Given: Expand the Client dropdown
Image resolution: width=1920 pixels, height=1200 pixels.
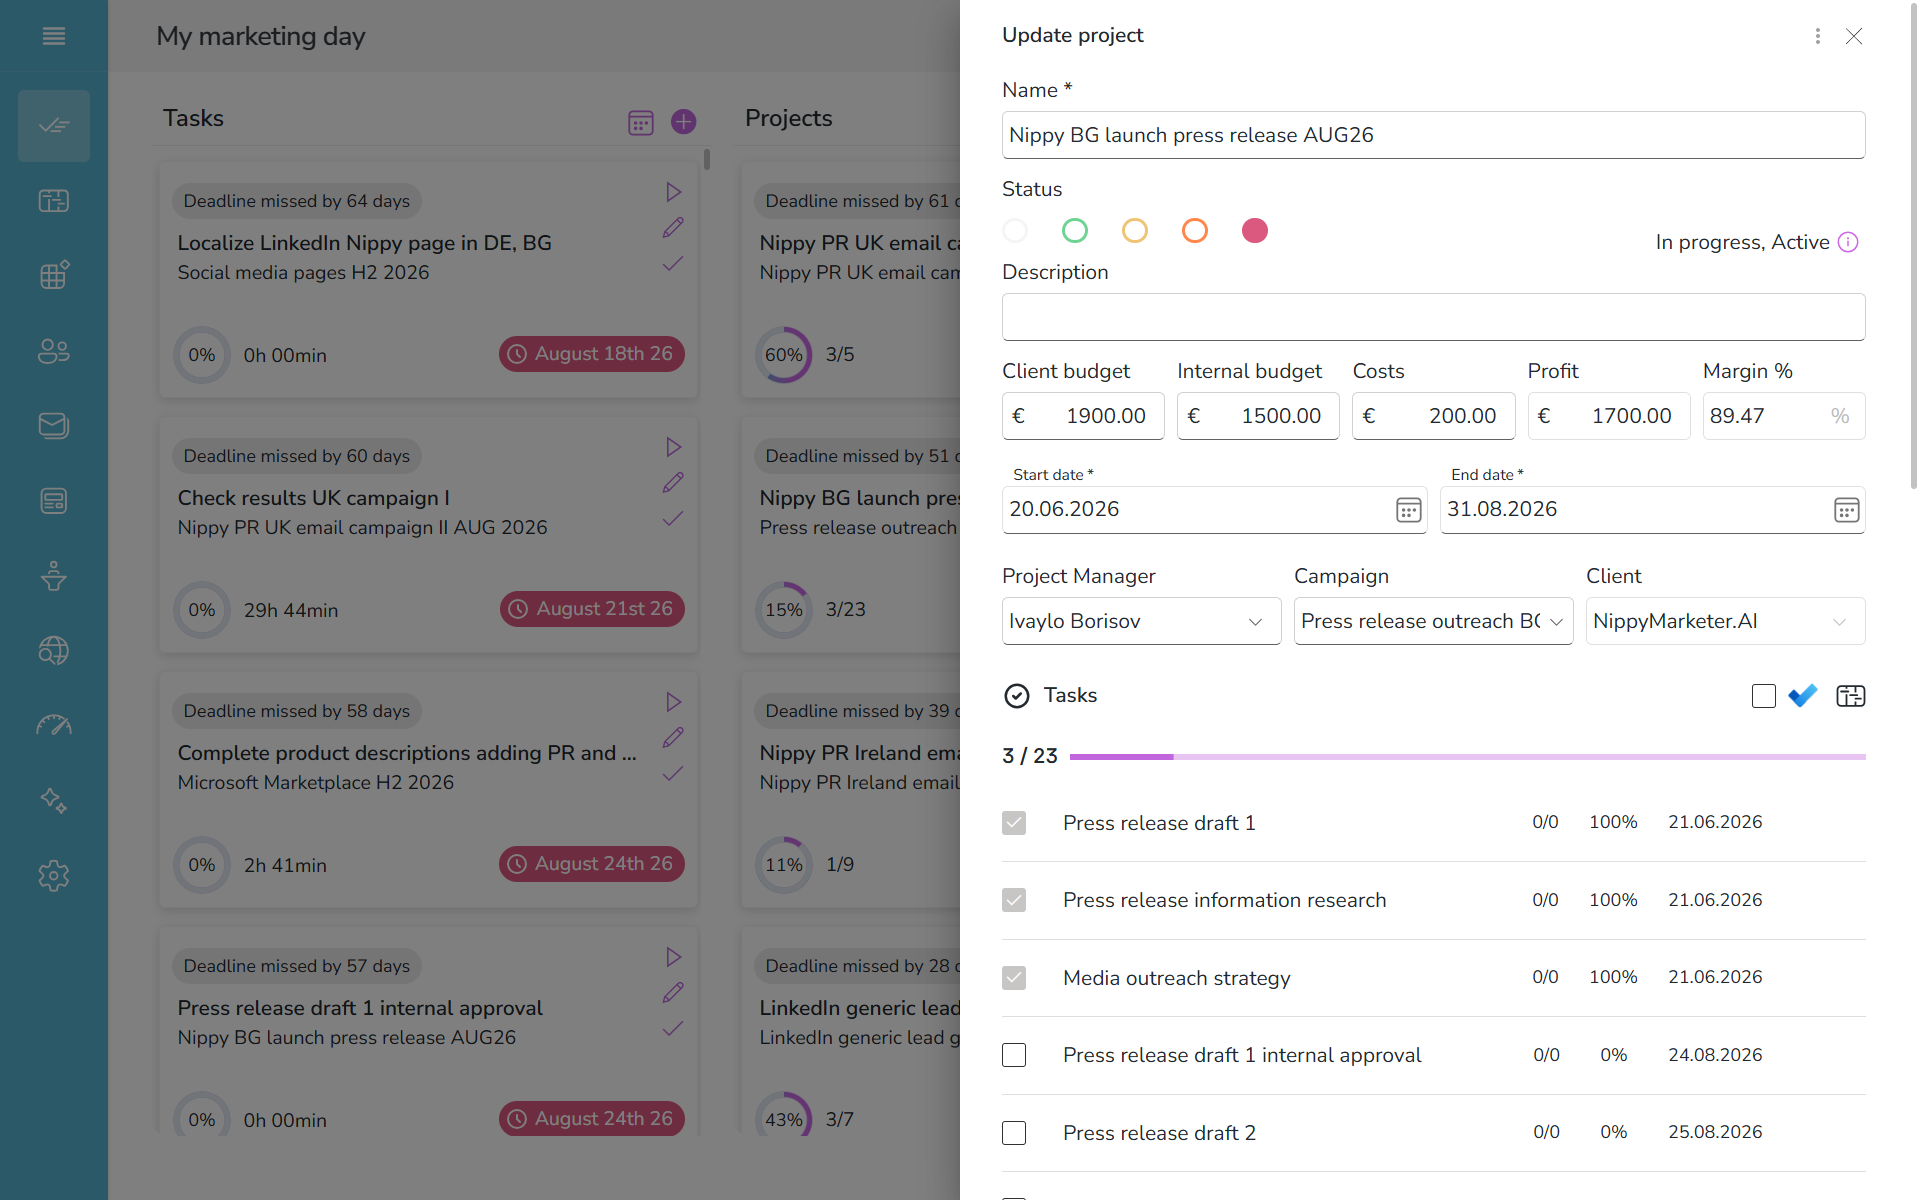Looking at the screenshot, I should pyautogui.click(x=1725, y=621).
